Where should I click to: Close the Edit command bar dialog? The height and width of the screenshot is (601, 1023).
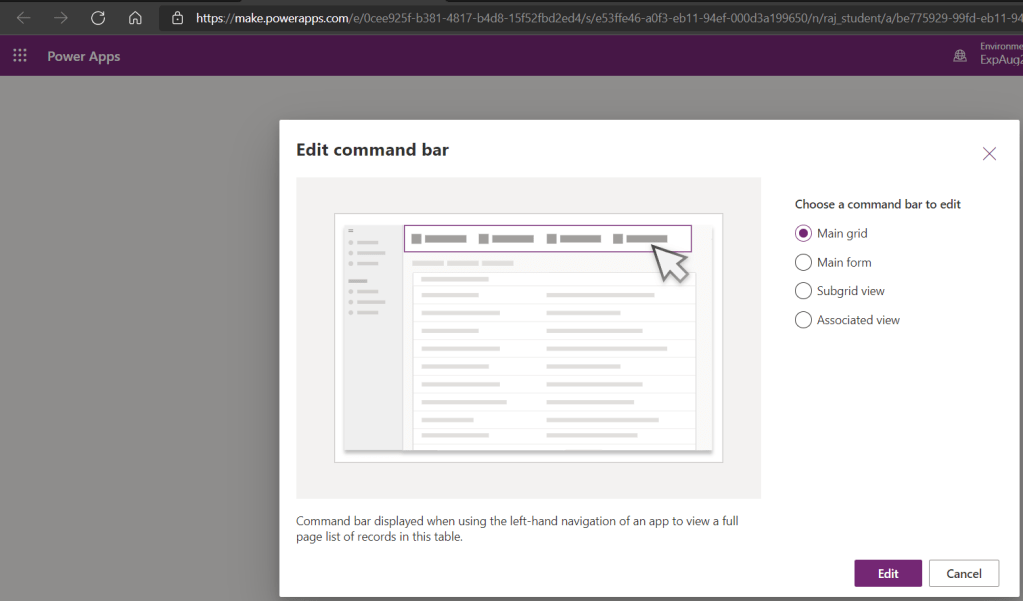coord(989,153)
